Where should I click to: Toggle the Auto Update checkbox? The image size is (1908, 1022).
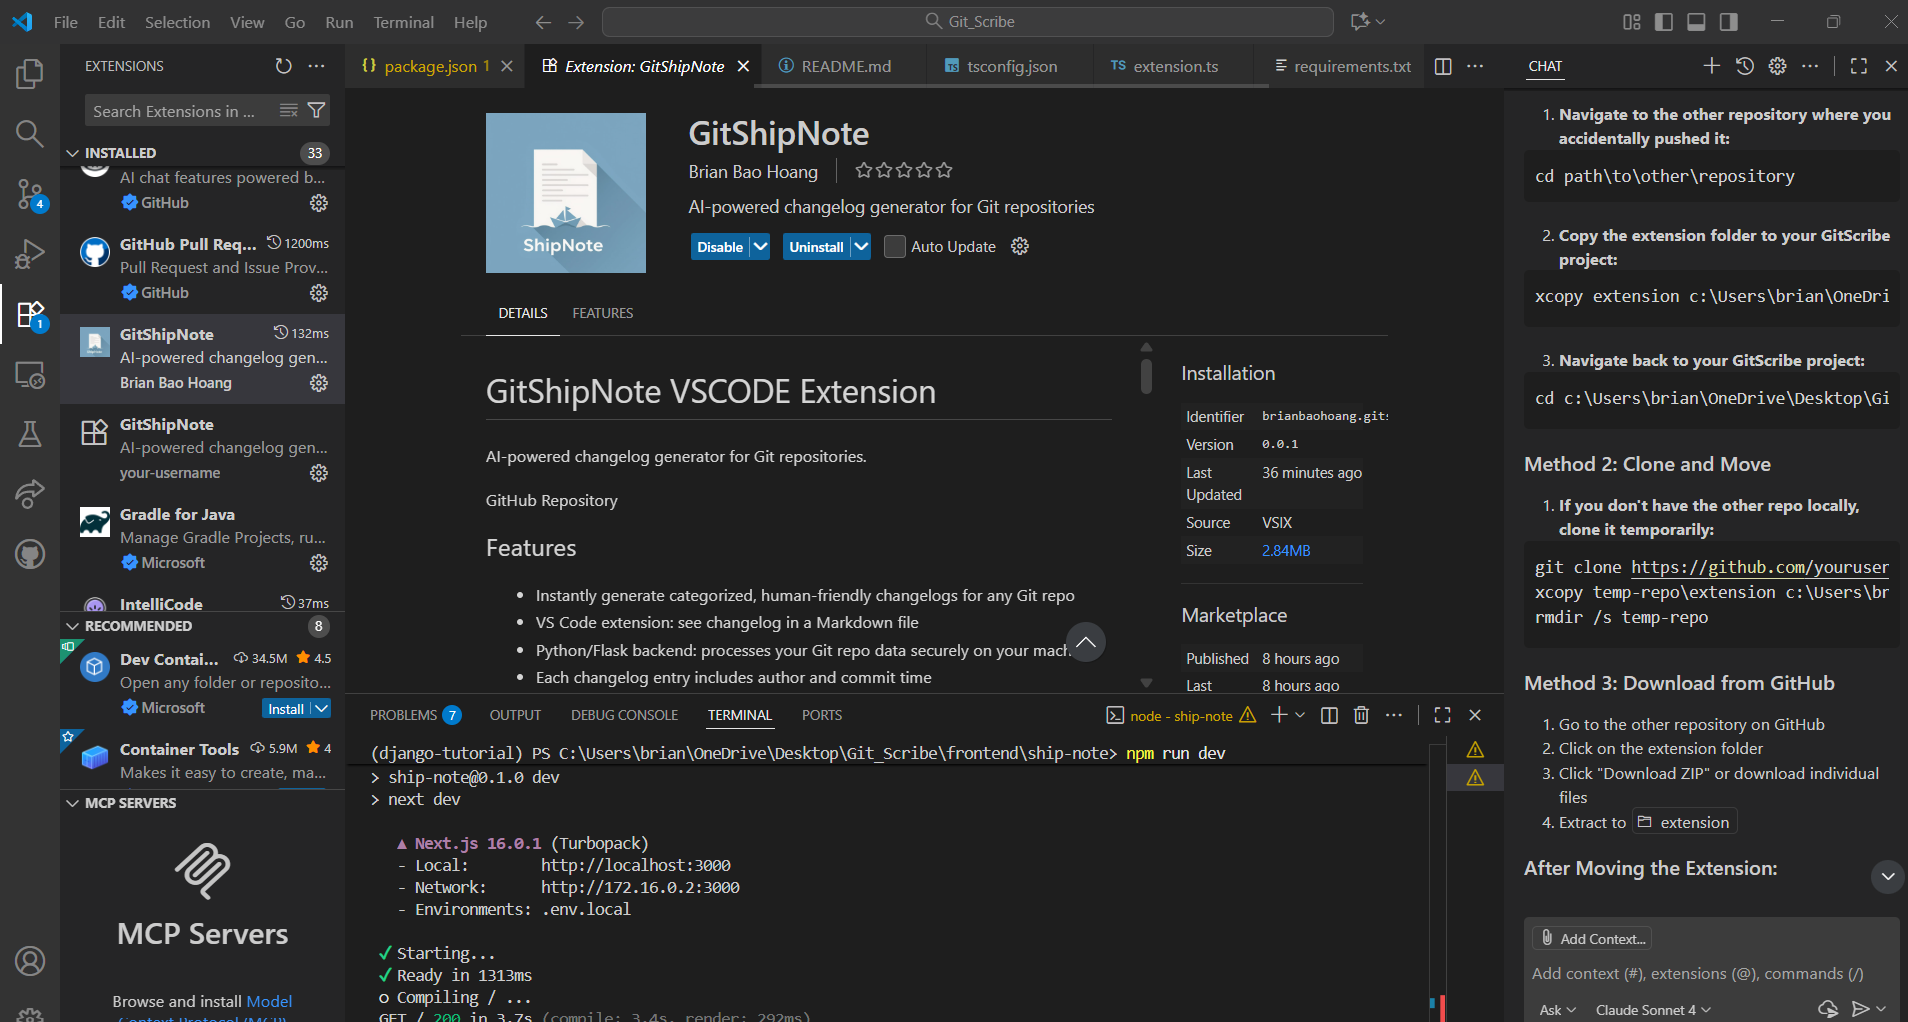coord(895,246)
